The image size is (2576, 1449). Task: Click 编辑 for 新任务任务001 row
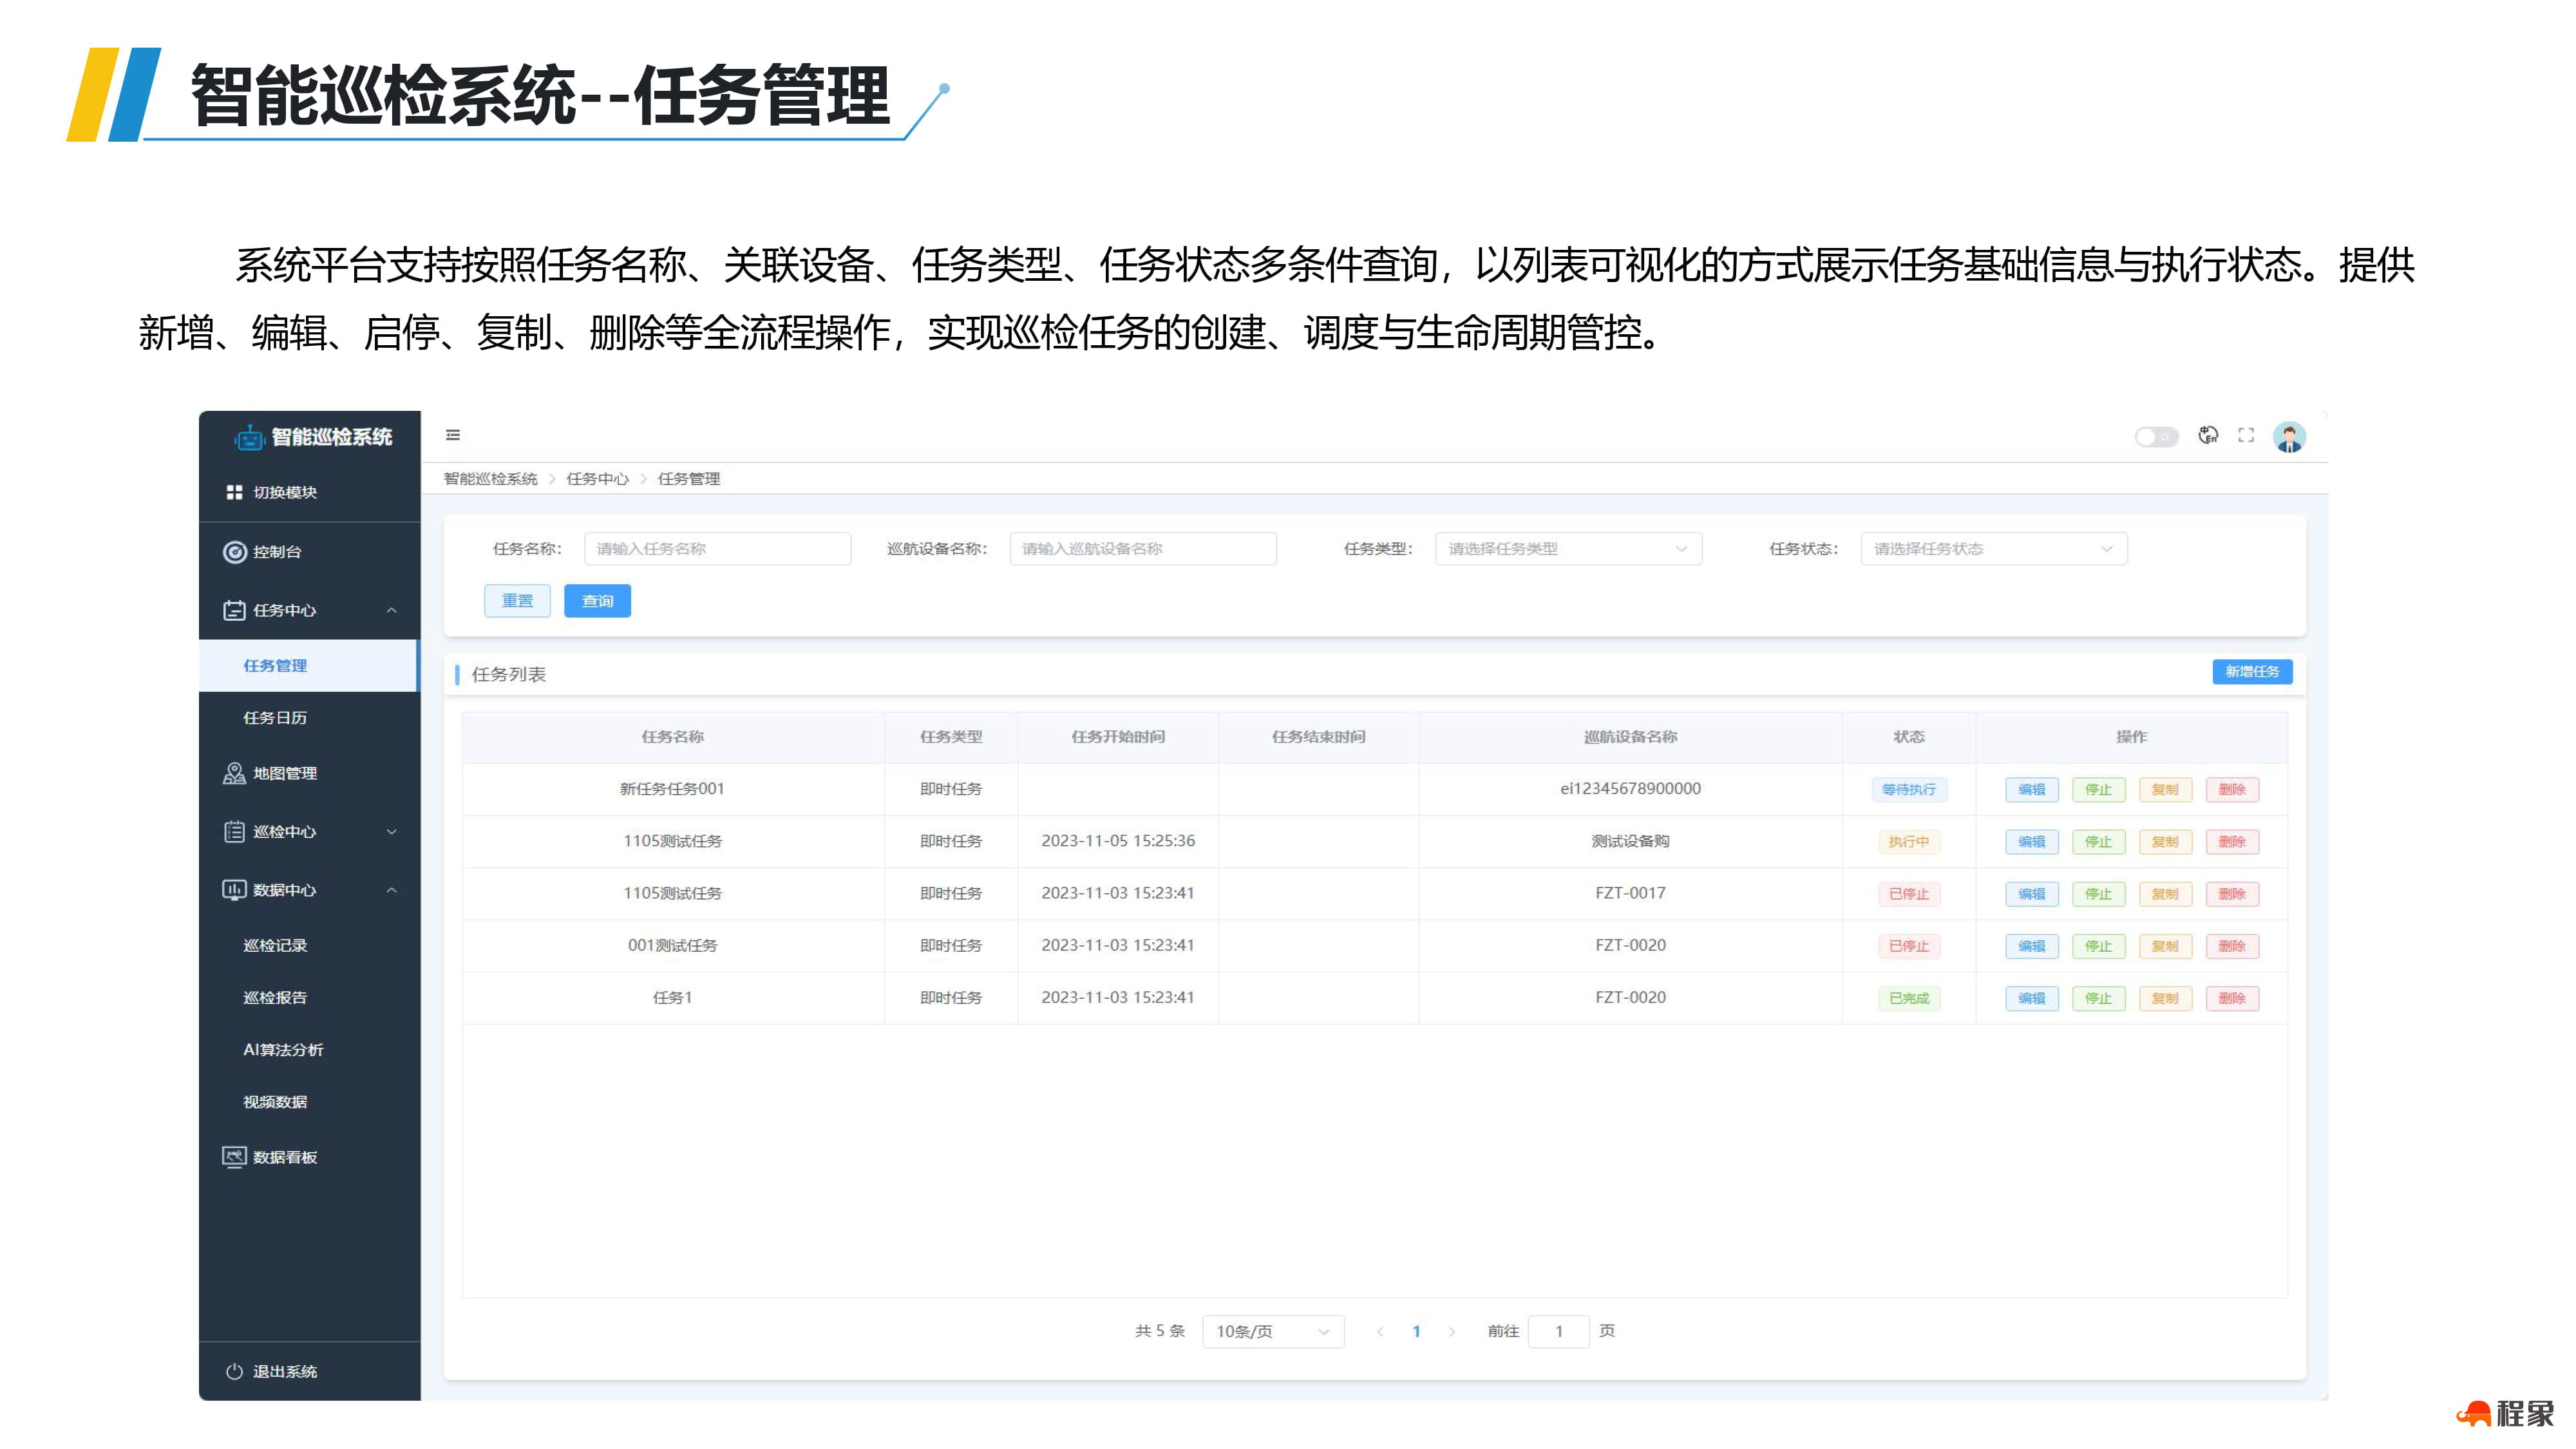pos(2031,790)
